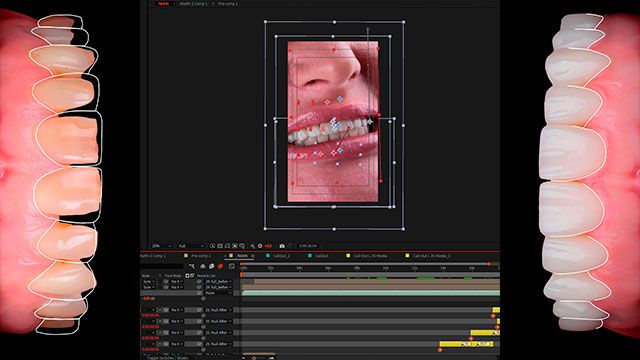Open the second layer's Screen mode dropdown
This screenshot has width=640, height=360.
pos(149,287)
